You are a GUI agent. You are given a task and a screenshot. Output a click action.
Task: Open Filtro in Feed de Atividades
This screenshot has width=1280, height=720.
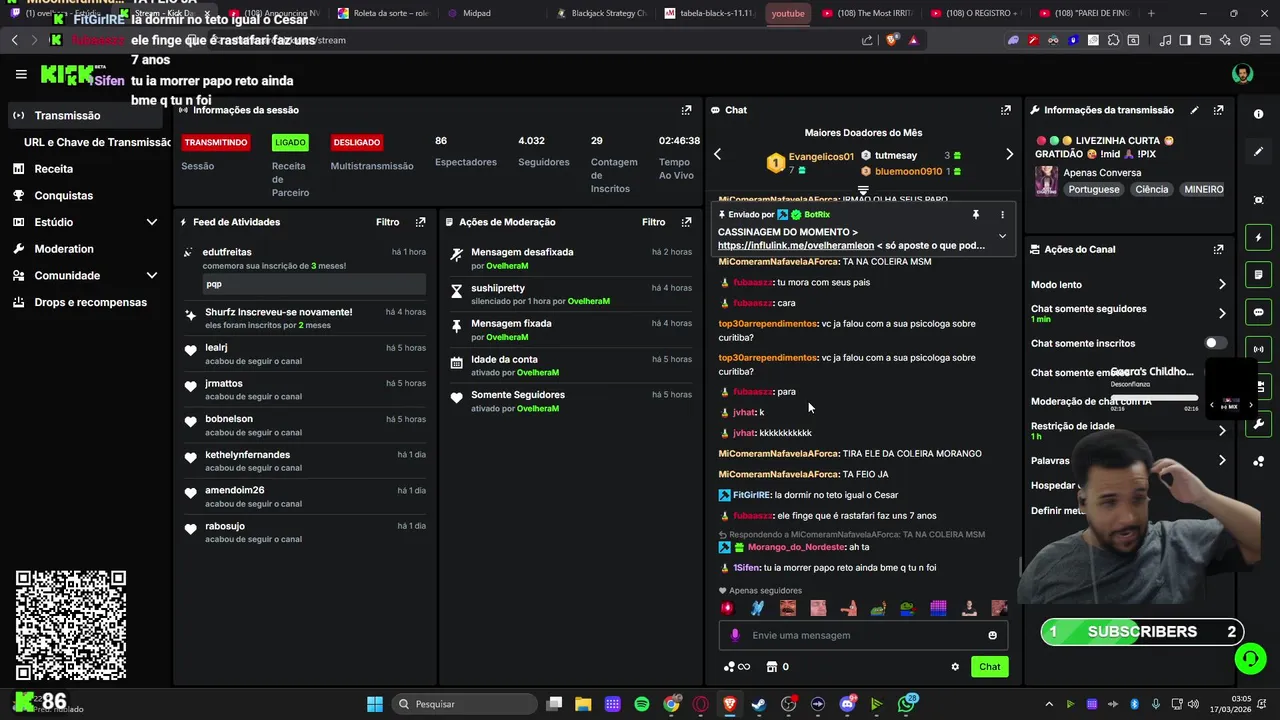pyautogui.click(x=387, y=222)
